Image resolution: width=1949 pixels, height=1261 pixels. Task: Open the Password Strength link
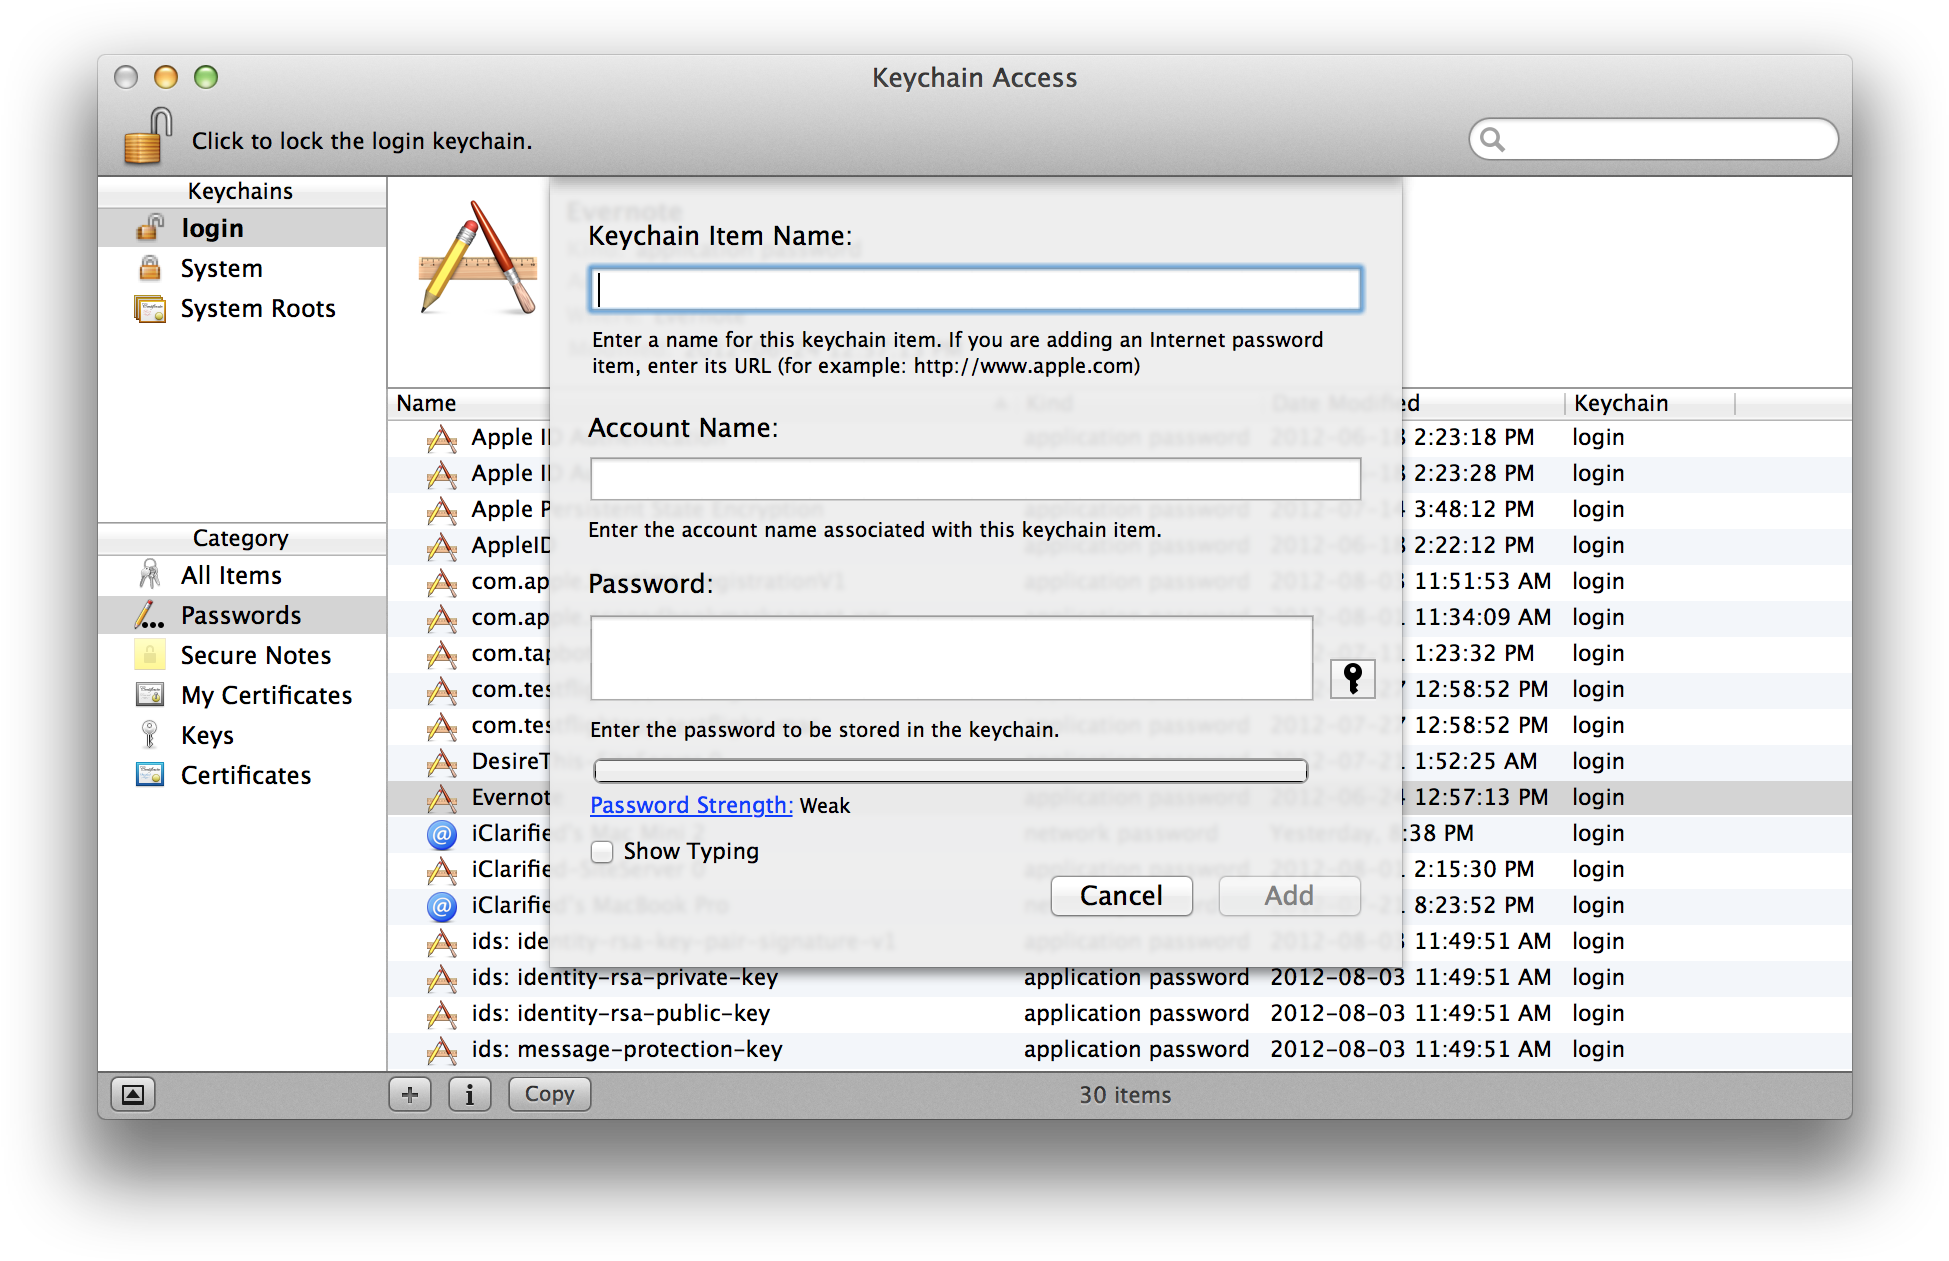(691, 806)
